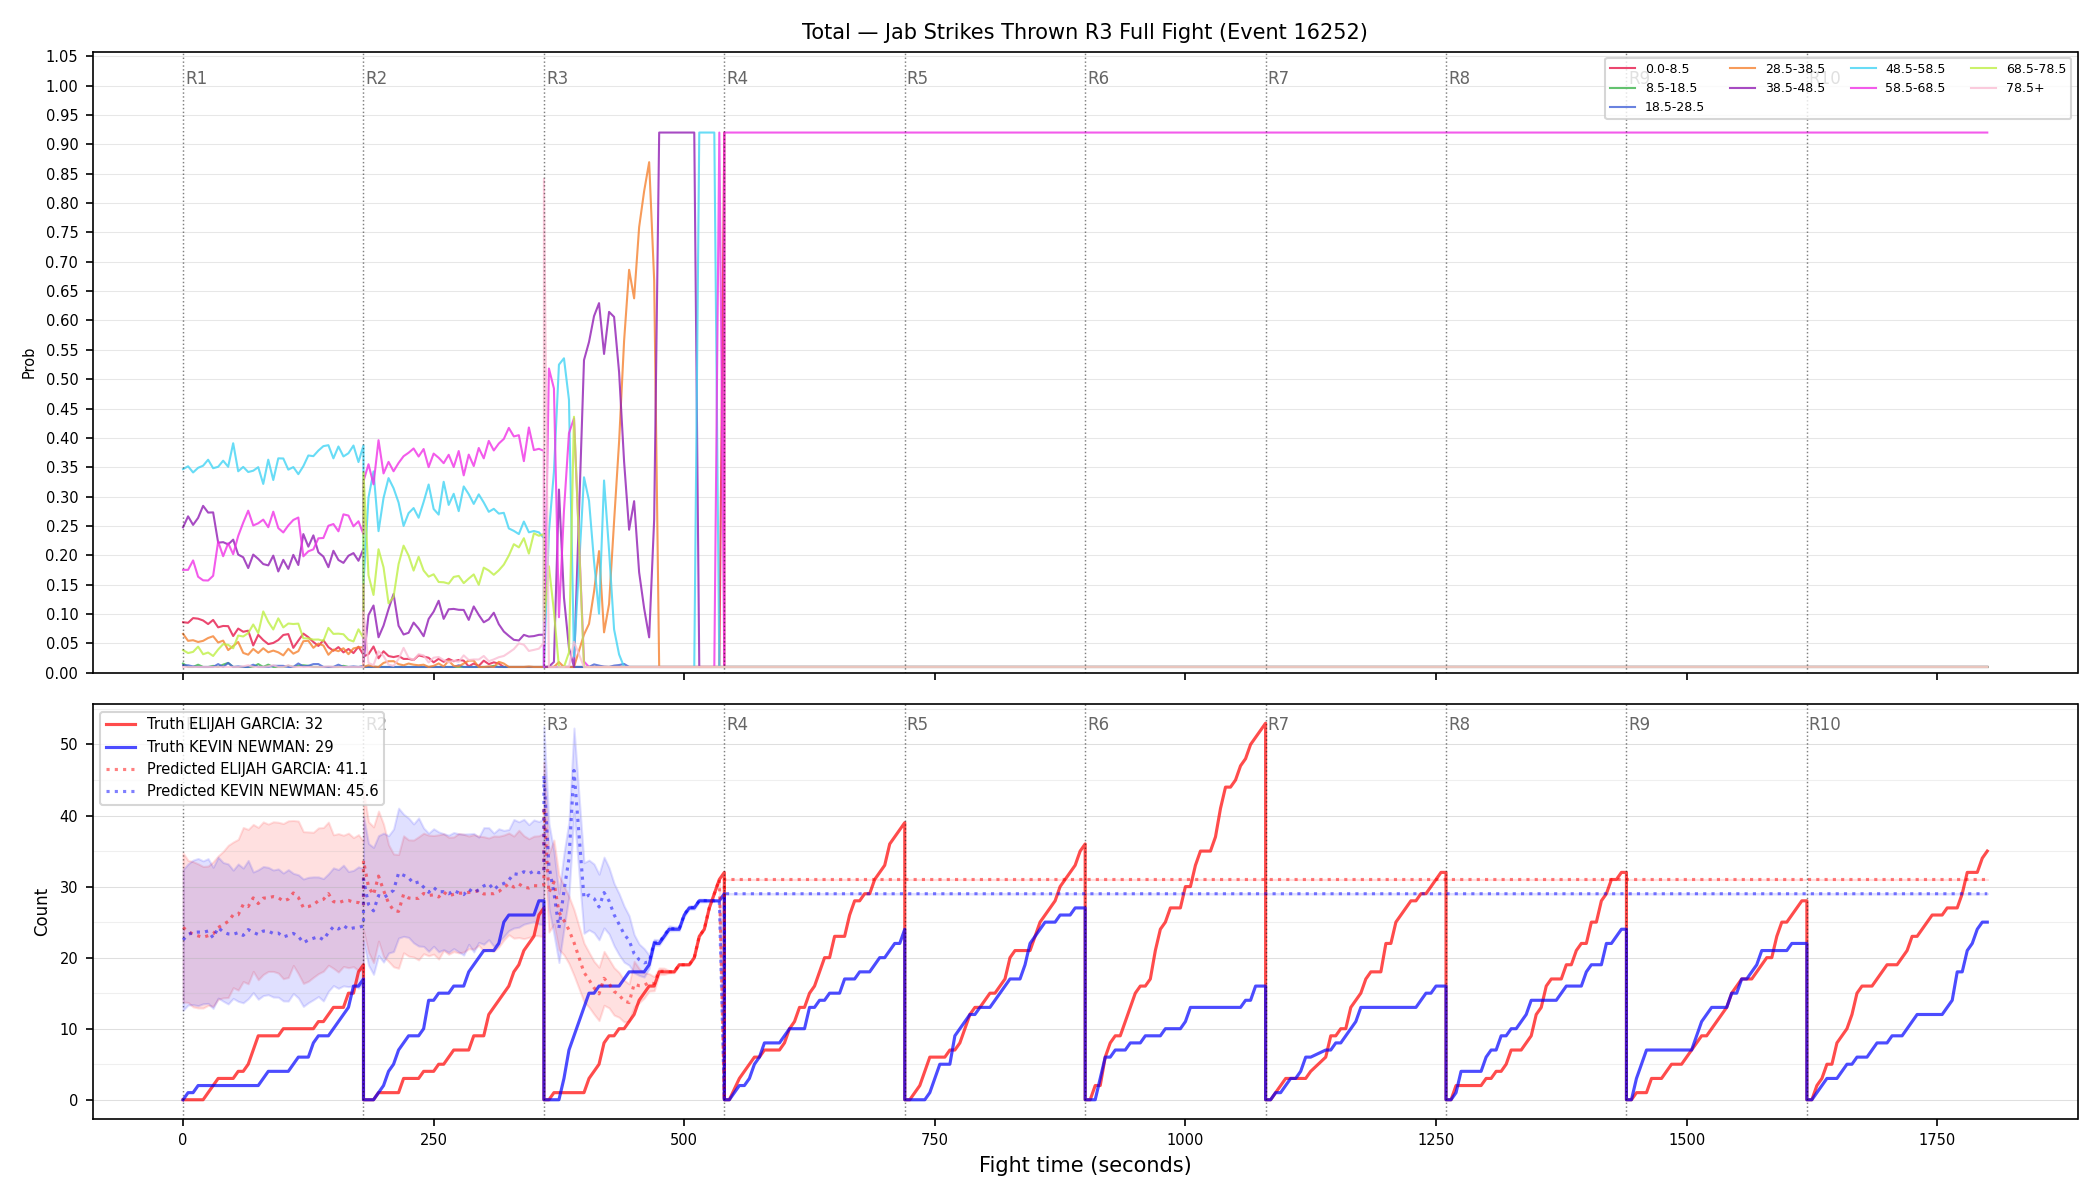This screenshot has height=1200, width=2100.
Task: Select legend entry Predicted ELIJAH GARCIA: 41.1
Action: [237, 769]
